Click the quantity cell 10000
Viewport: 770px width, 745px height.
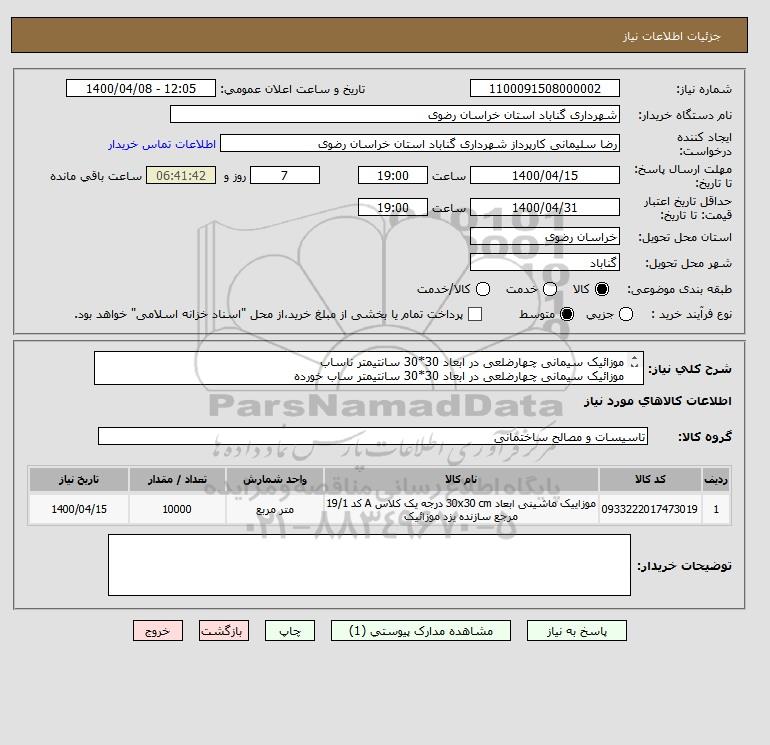coord(177,509)
